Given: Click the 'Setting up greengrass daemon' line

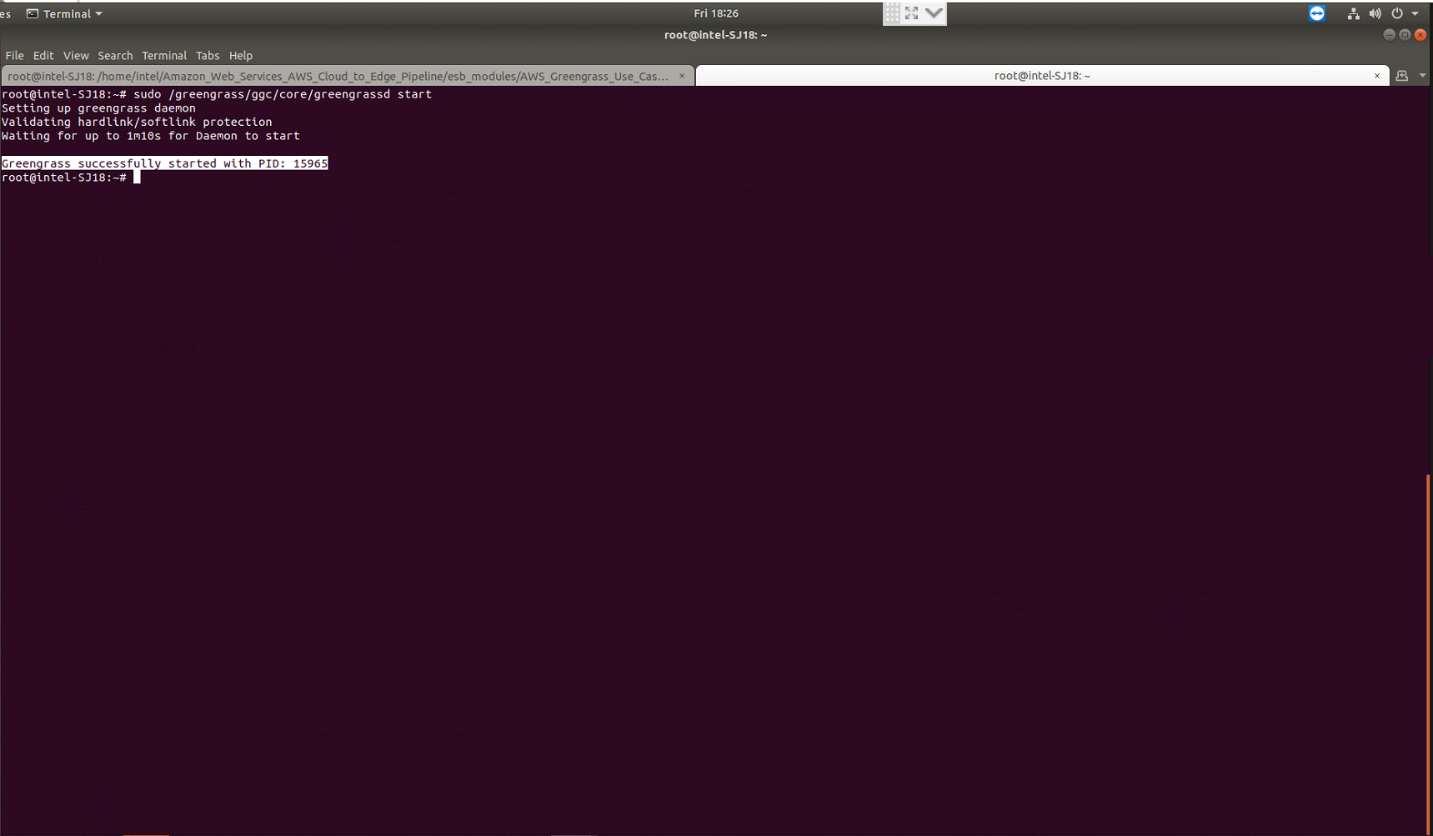Looking at the screenshot, I should pos(99,108).
